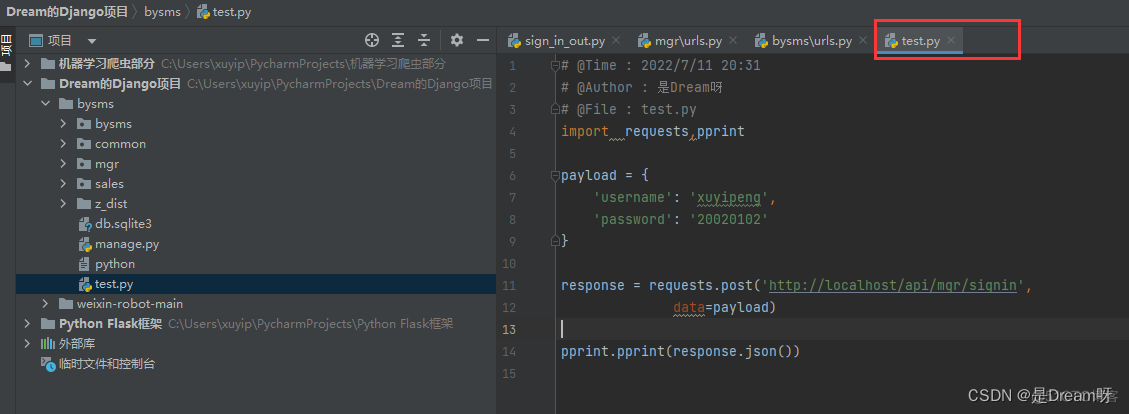Click line number 13 in gutter
Screen dimensions: 1129x414
pos(509,329)
